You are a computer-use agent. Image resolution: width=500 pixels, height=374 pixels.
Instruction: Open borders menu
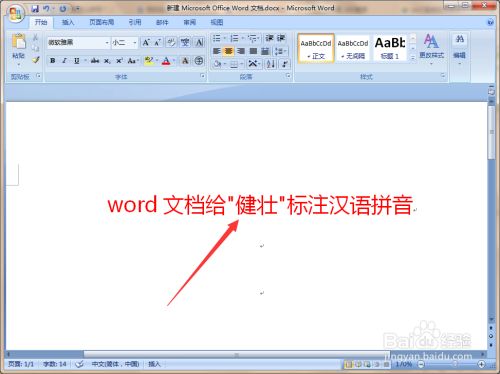(236, 64)
